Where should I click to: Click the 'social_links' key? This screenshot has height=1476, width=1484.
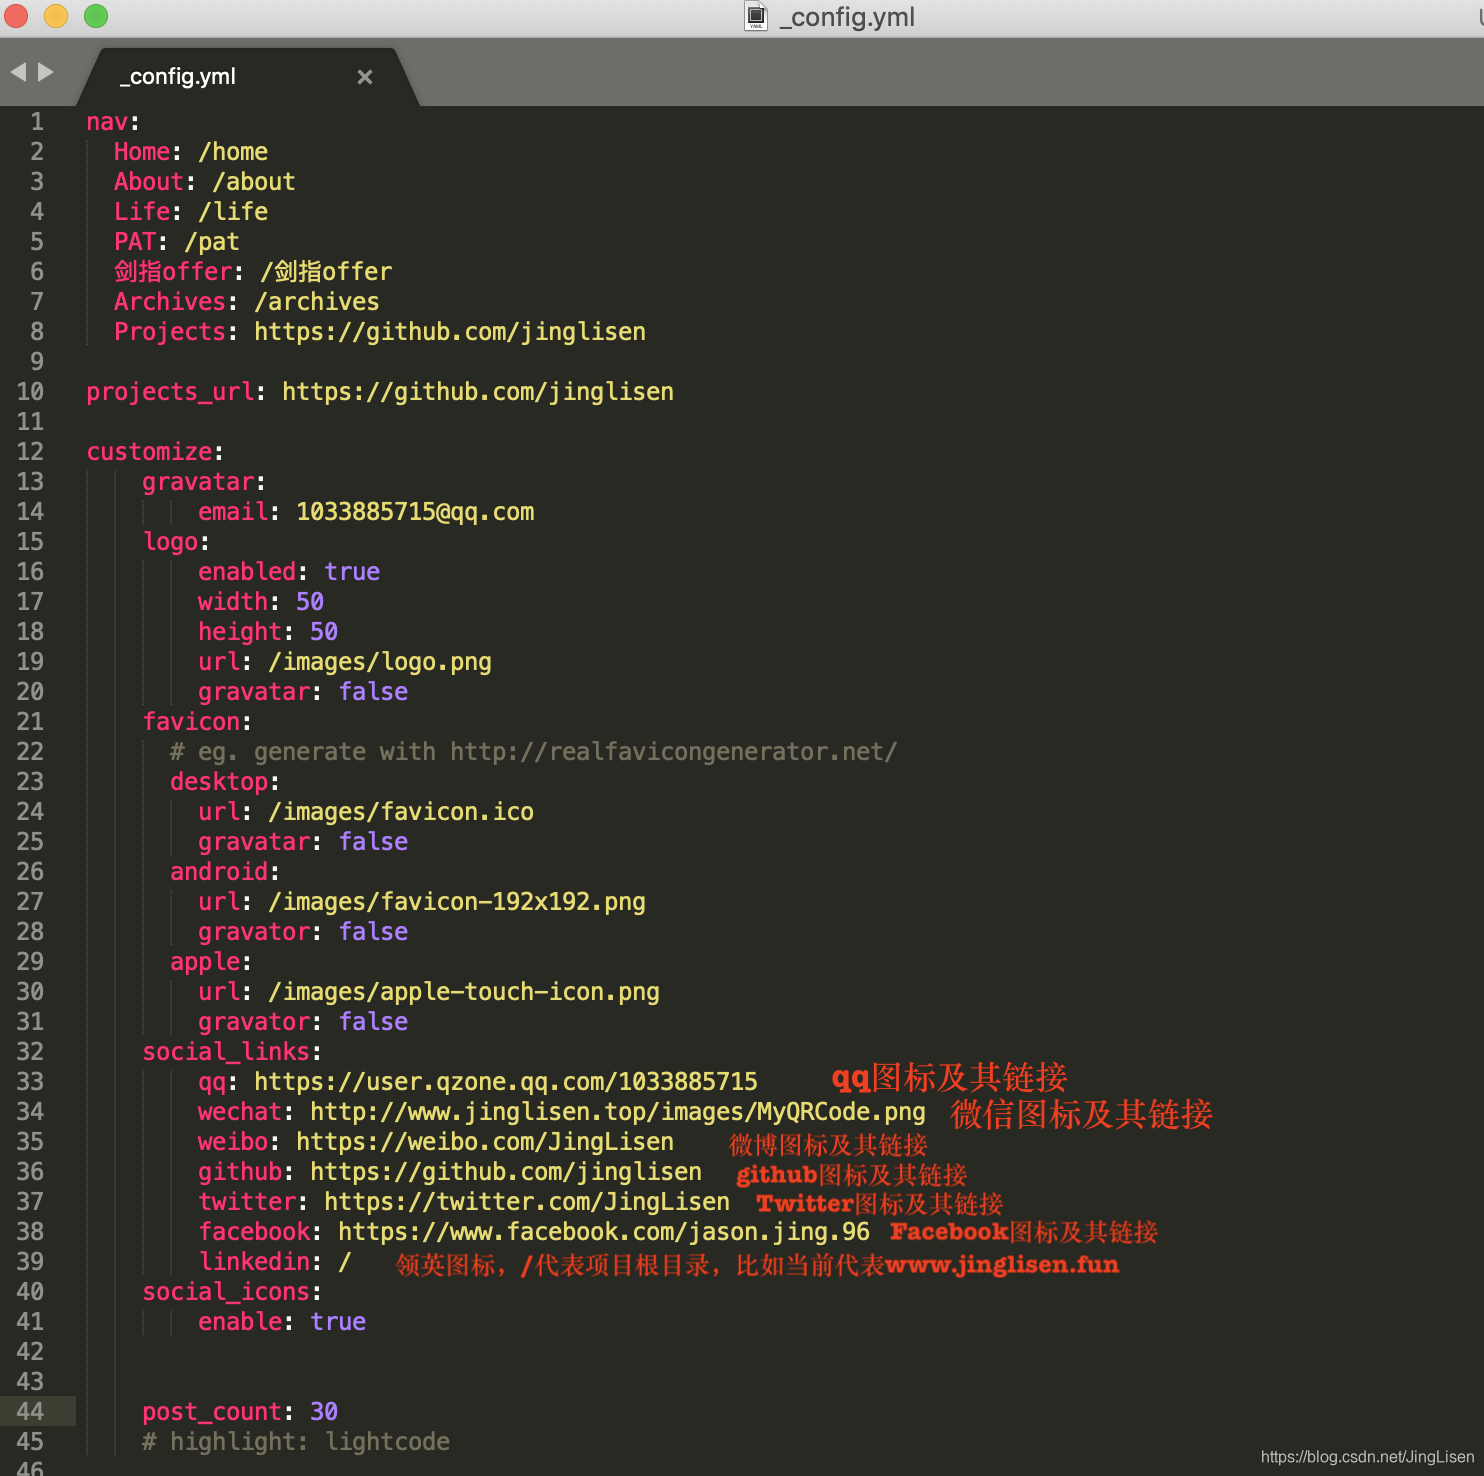tap(226, 1052)
